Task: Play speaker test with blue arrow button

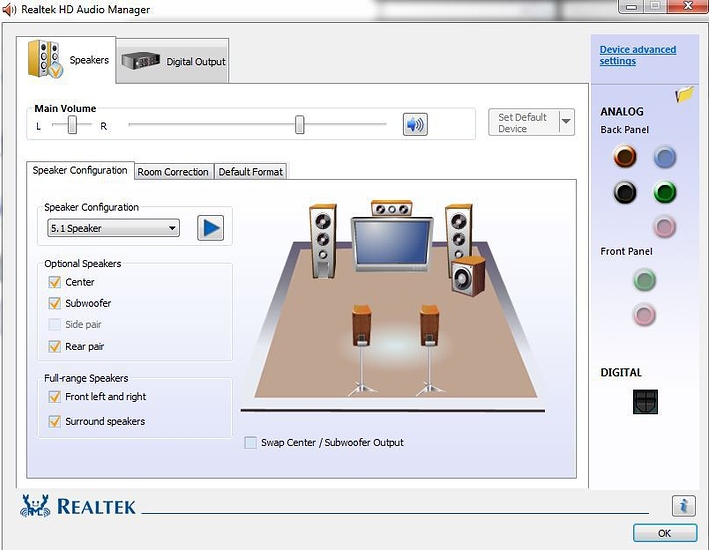Action: (210, 228)
